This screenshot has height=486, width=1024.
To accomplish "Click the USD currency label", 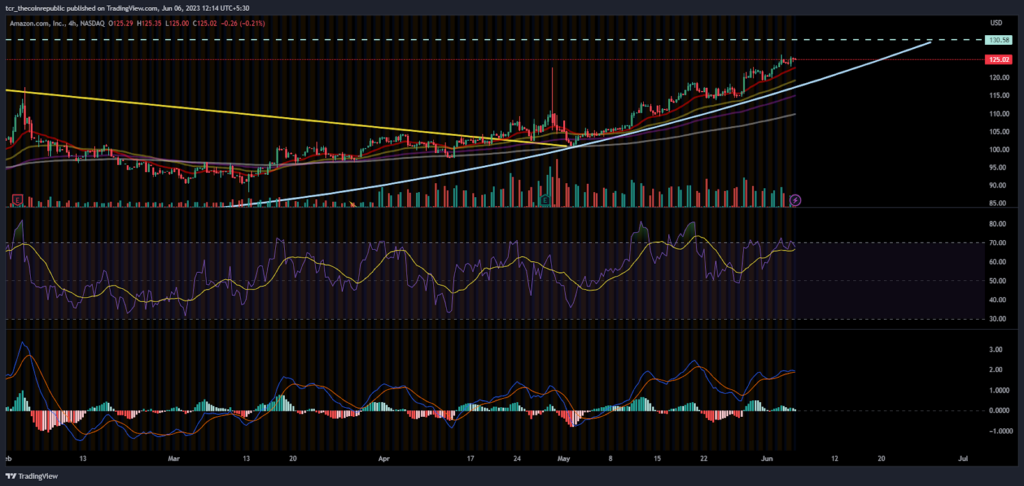I will click(x=995, y=23).
